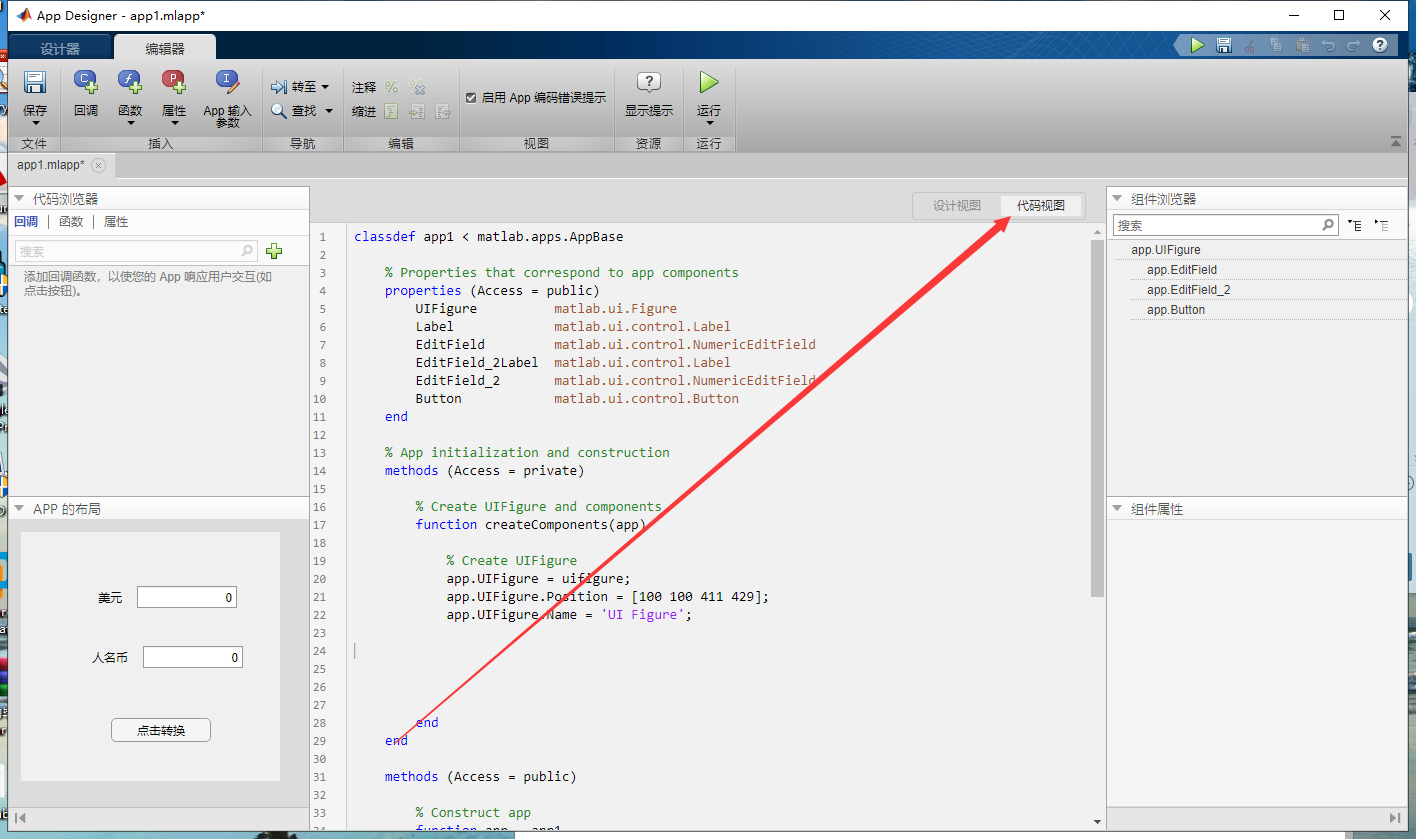
Task: Collapse the 代码浏览器 panel
Action: click(19, 199)
